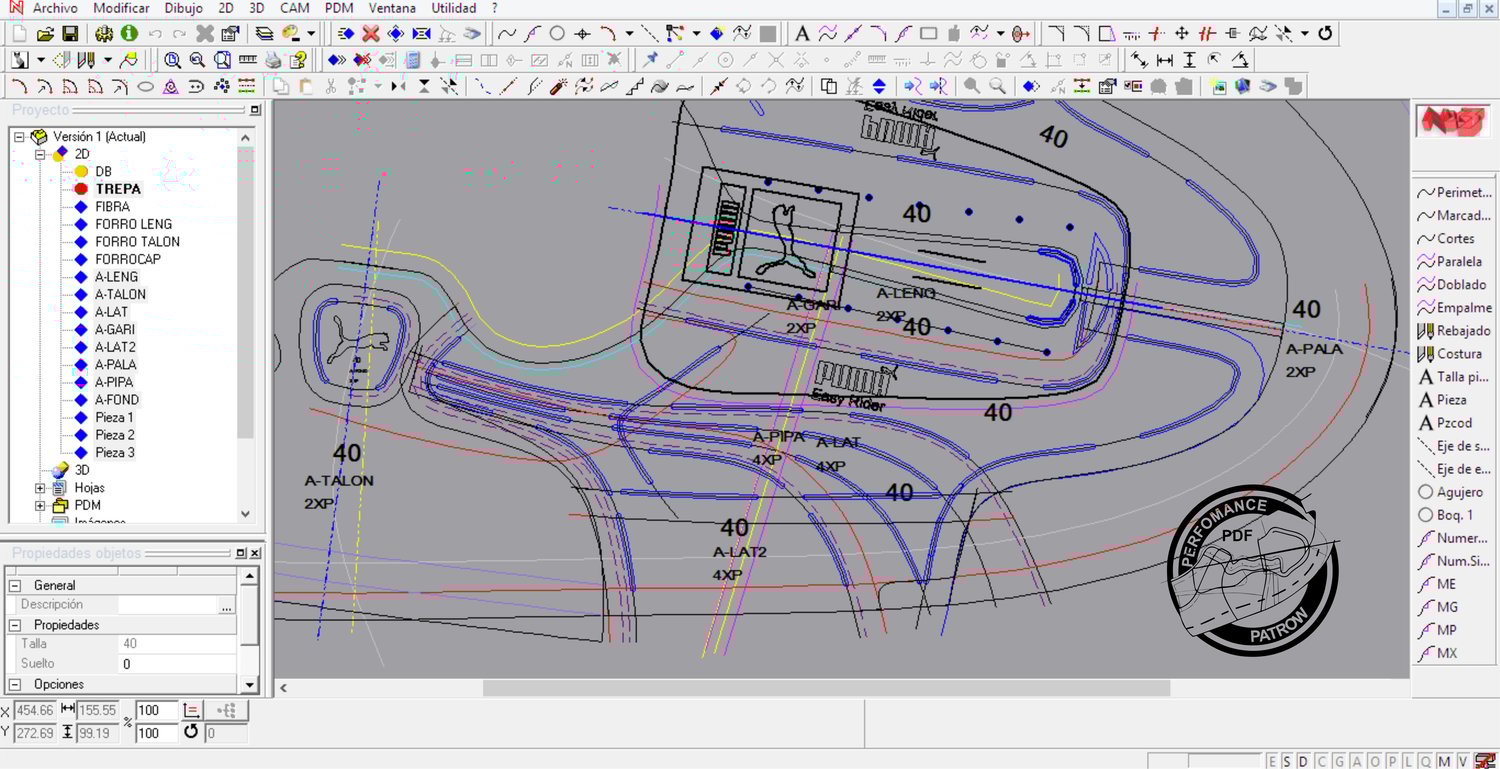
Task: Select the circle drawing tool
Action: [557, 33]
